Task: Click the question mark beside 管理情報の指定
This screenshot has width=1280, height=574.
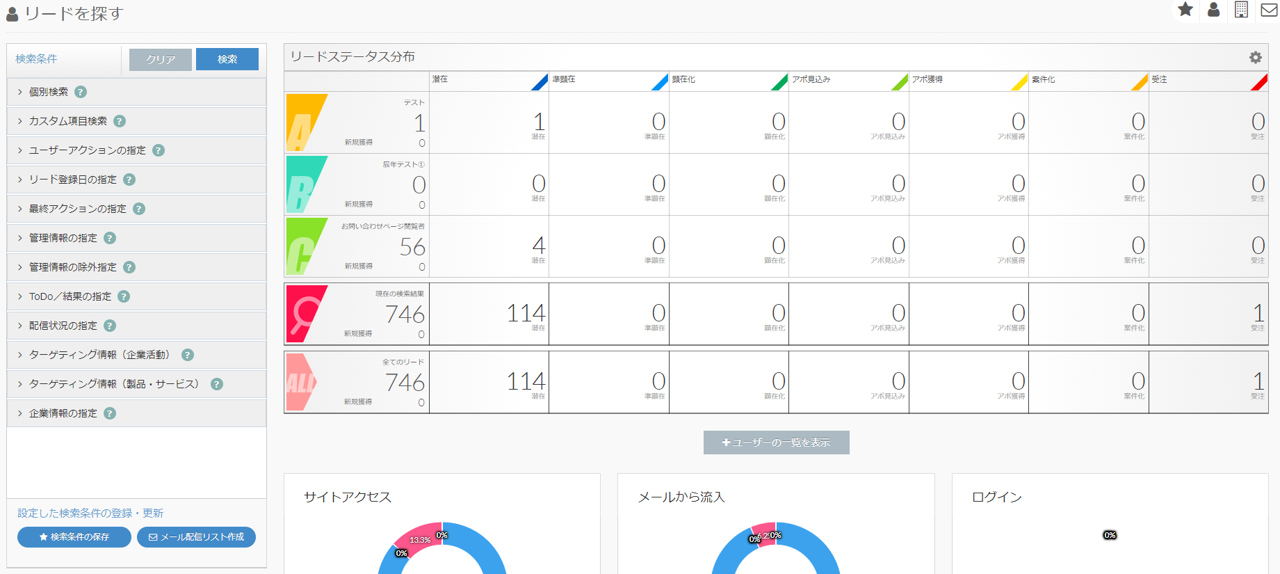Action: coord(110,238)
